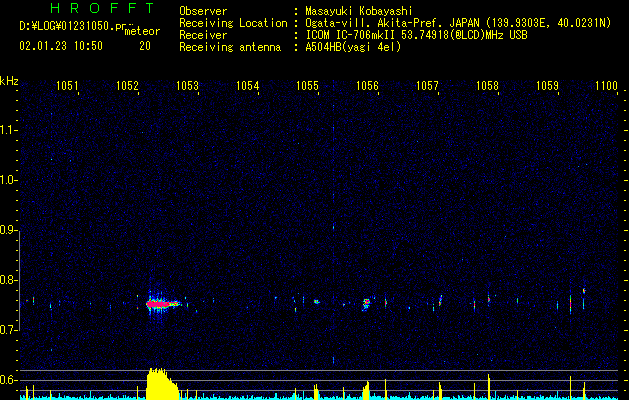Click the date and time 02.01.23 10:50
Viewport: 629px width, 400px height.
[61, 46]
